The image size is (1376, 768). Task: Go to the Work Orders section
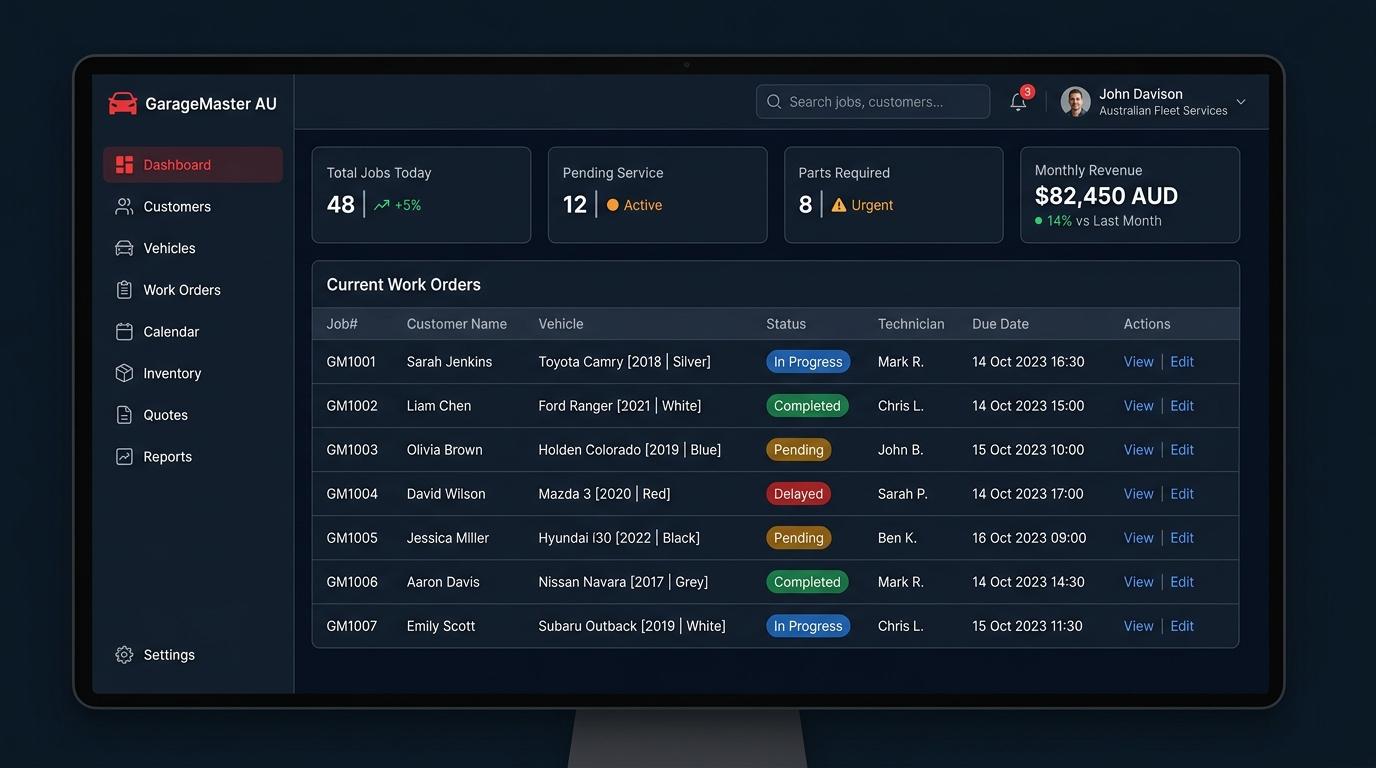(193, 290)
